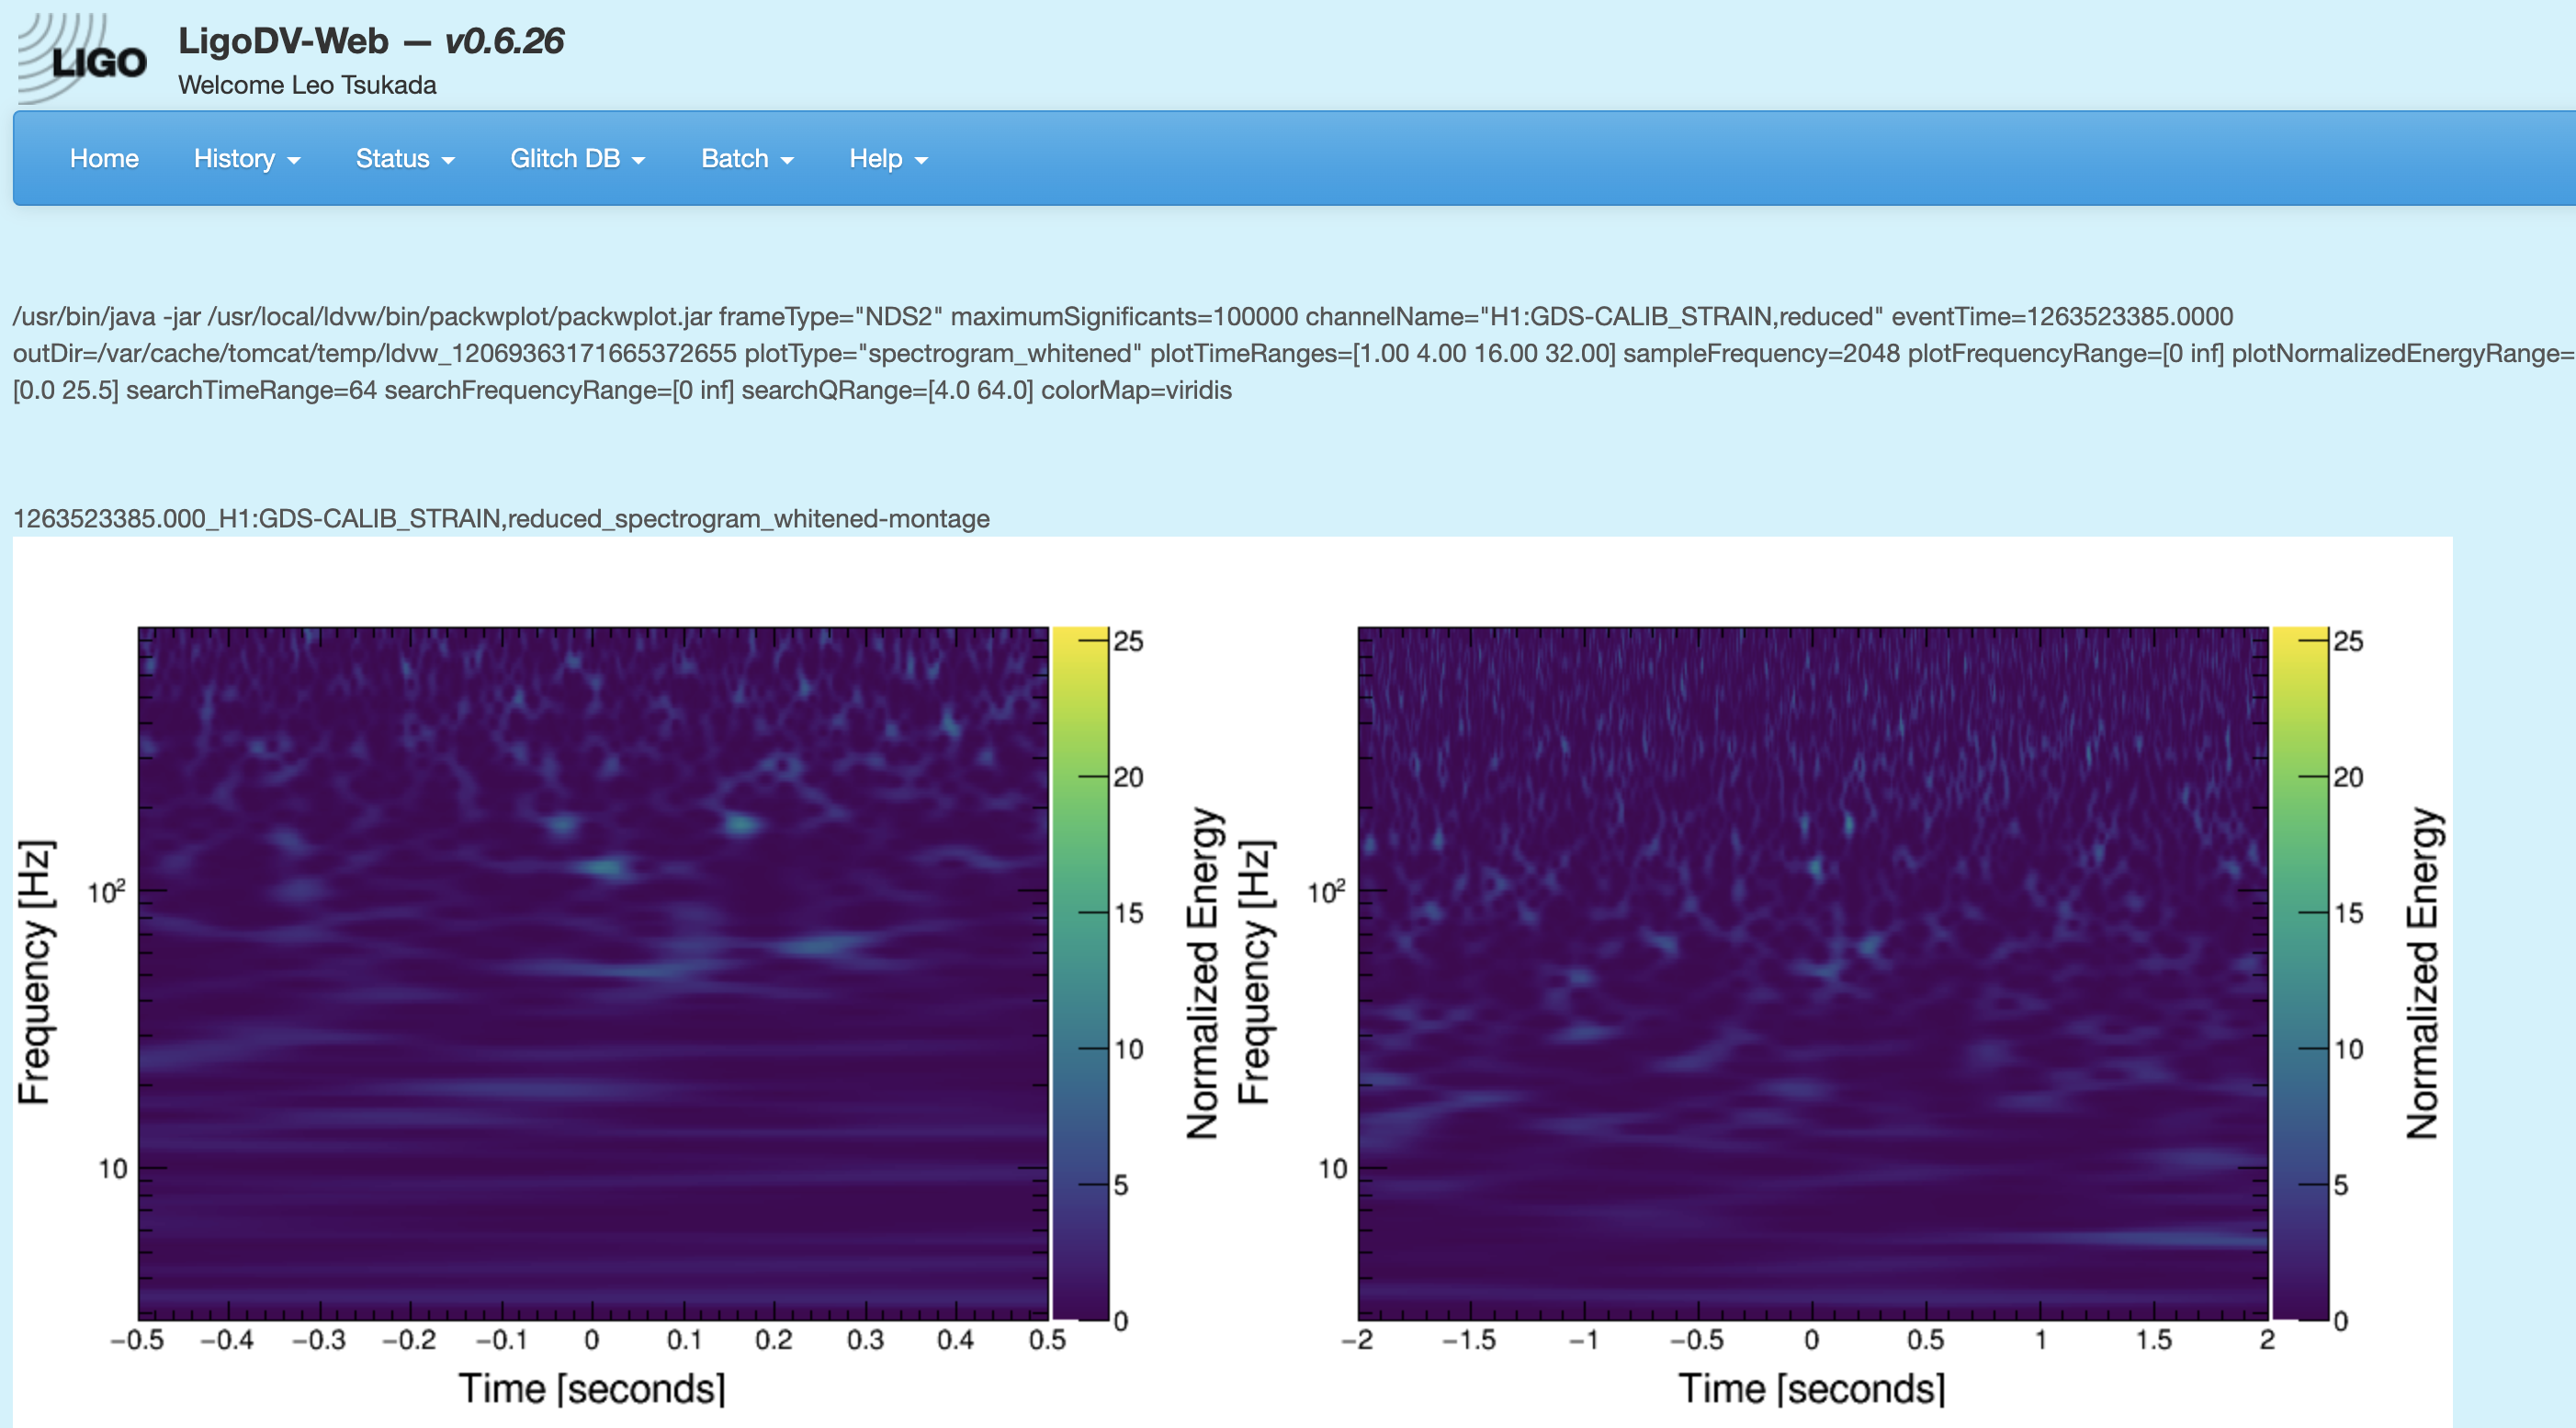Screen dimensions: 2576x1428
Task: Expand the Status dropdown menu
Action: pos(405,159)
